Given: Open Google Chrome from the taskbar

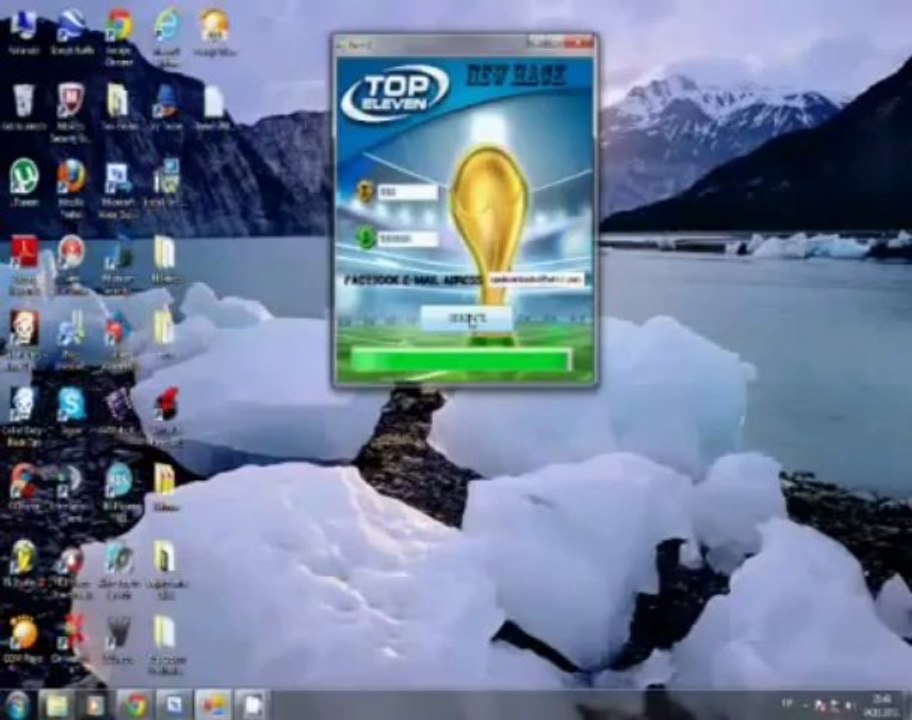Looking at the screenshot, I should click(134, 705).
